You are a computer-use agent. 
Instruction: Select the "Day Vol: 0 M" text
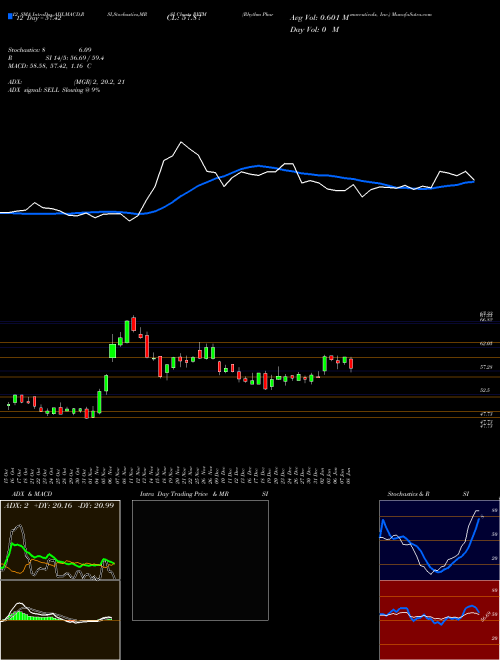tap(314, 29)
